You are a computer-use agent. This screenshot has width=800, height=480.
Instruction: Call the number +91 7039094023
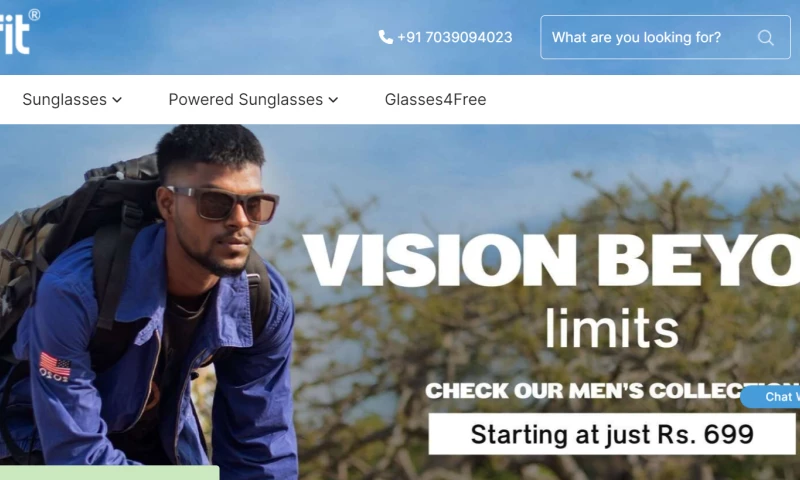(x=455, y=37)
